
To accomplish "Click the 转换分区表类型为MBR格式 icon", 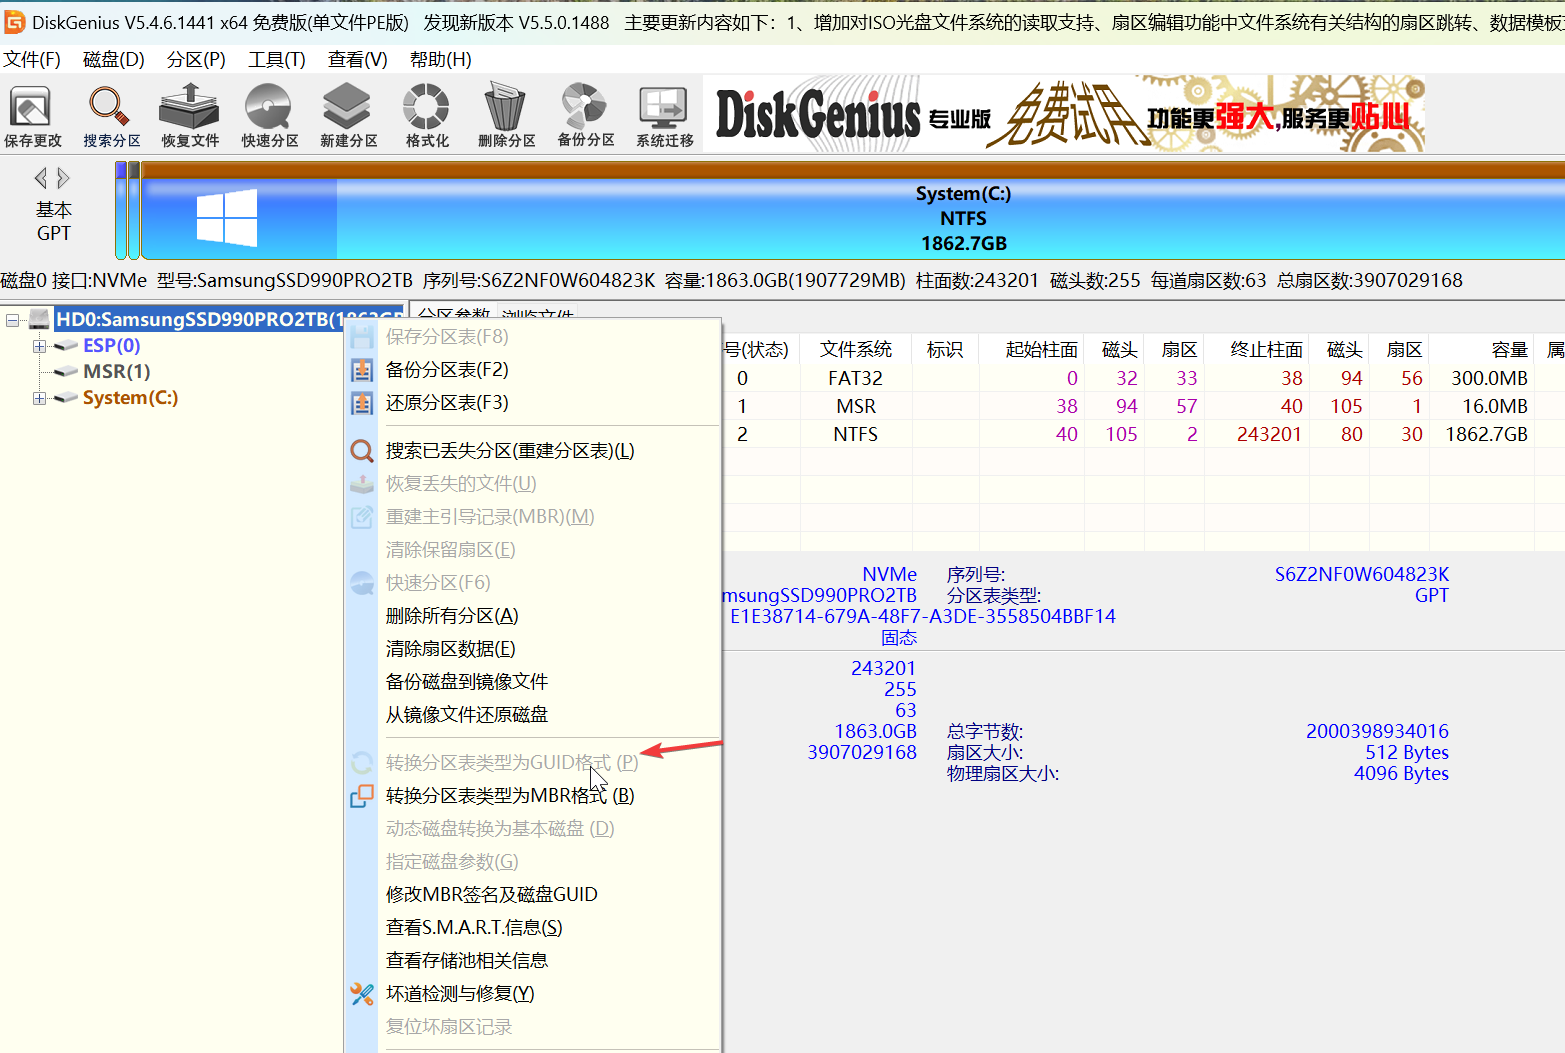I will click(x=362, y=796).
